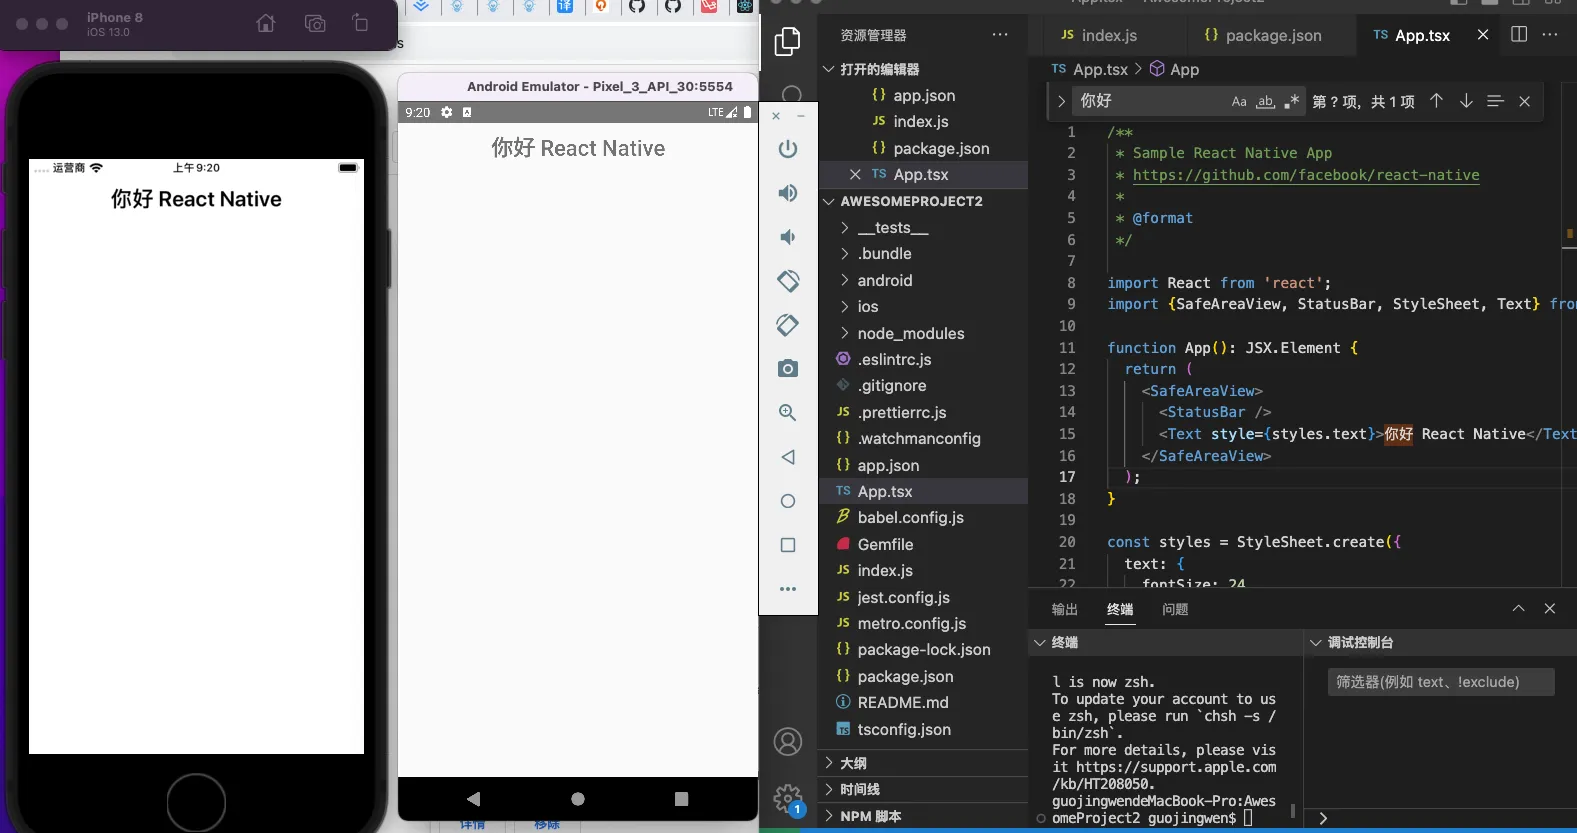The height and width of the screenshot is (833, 1577).
Task: Open Gemfile in file tree
Action: (923, 545)
